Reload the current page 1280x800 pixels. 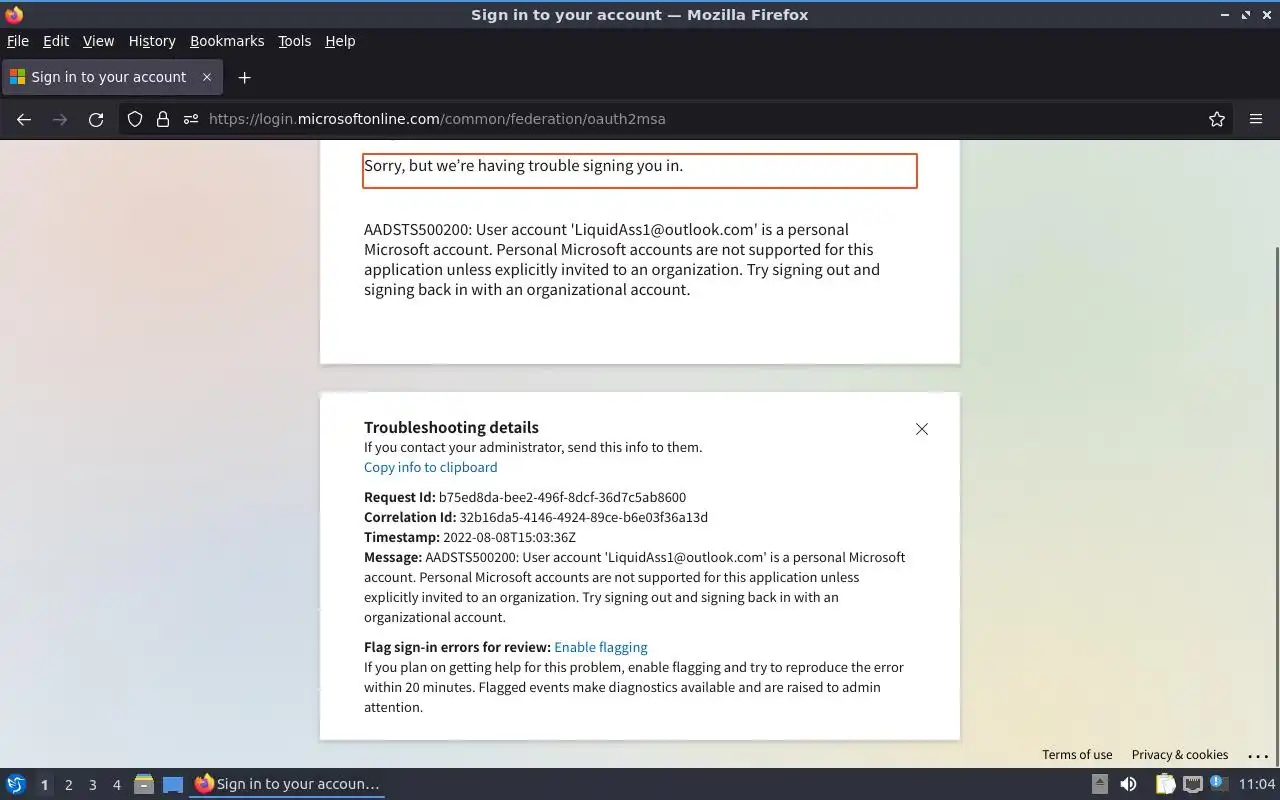pos(96,119)
